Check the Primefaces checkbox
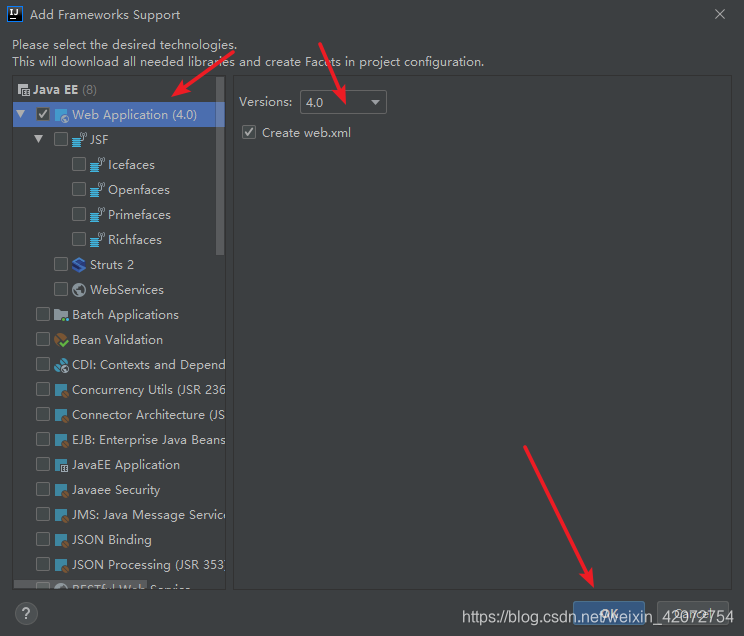The height and width of the screenshot is (636, 744). click(x=79, y=214)
